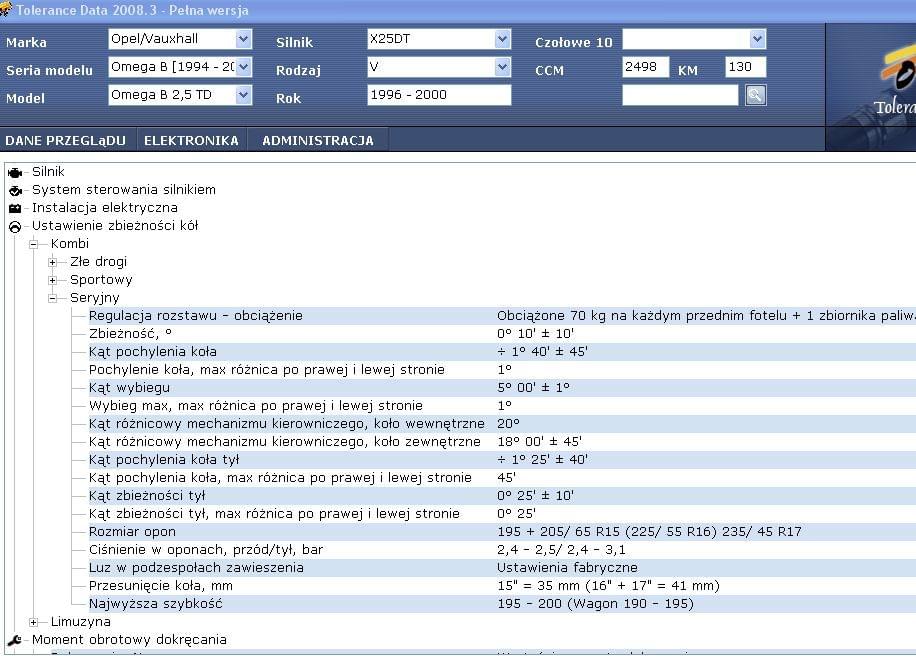916x659 pixels.
Task: Select Ciśnienie w oponach row
Action: 502,550
